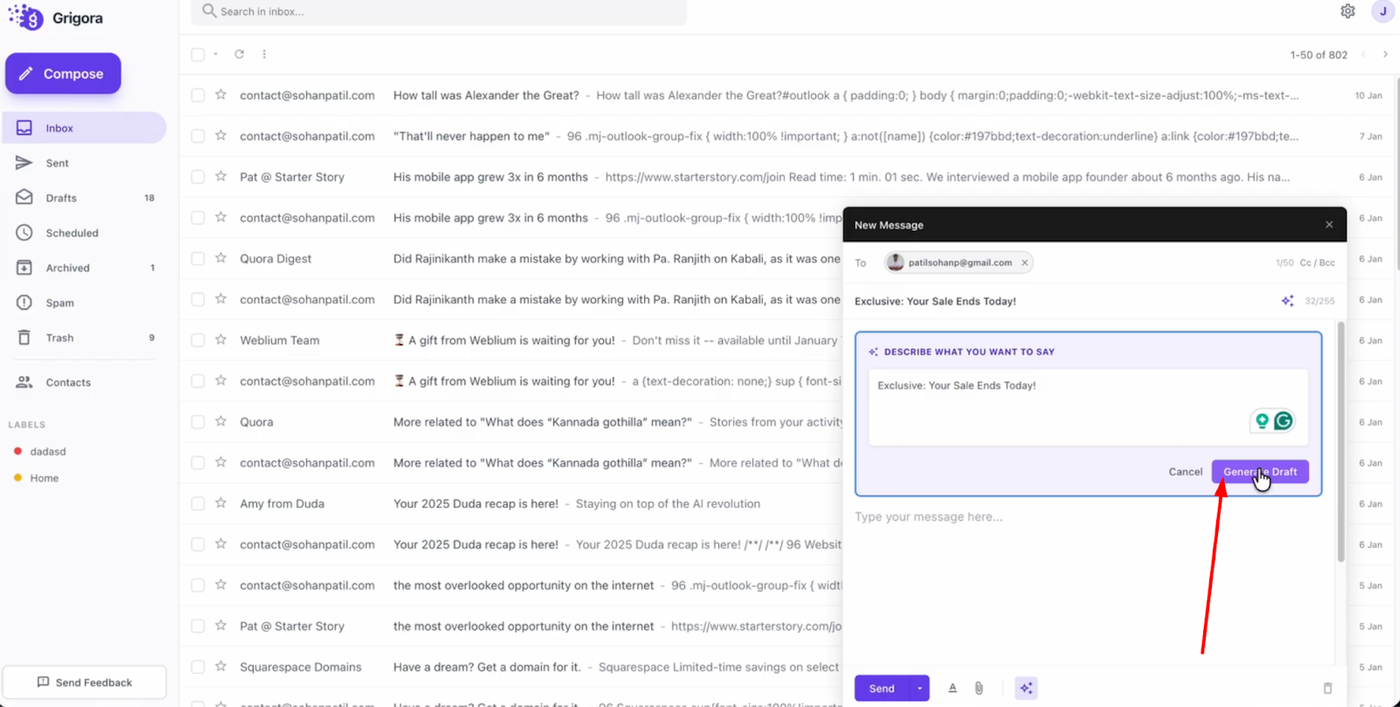Click the Grammarly icon in prompt box
The height and width of the screenshot is (707, 1400).
1283,421
